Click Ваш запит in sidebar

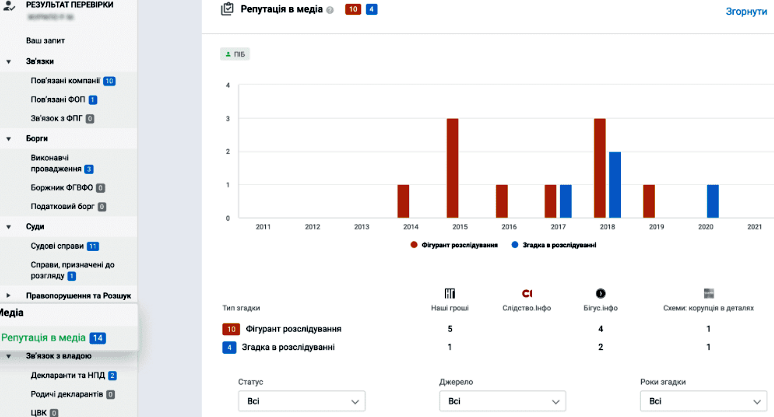[45, 41]
